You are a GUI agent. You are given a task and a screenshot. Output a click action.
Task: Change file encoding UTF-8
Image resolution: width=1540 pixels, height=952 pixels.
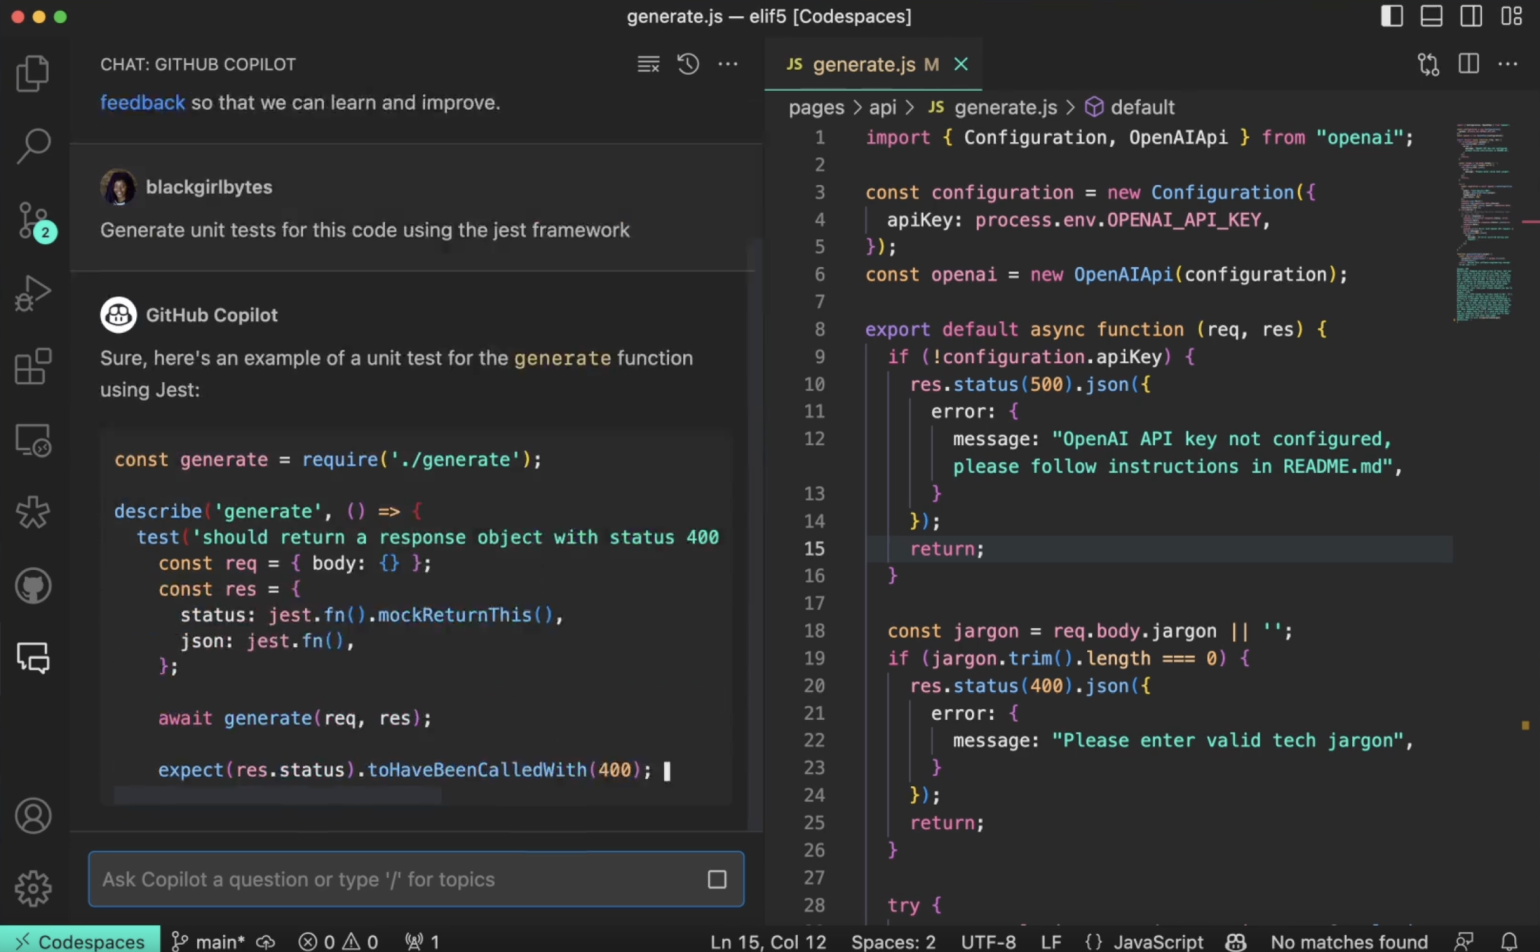pos(988,941)
